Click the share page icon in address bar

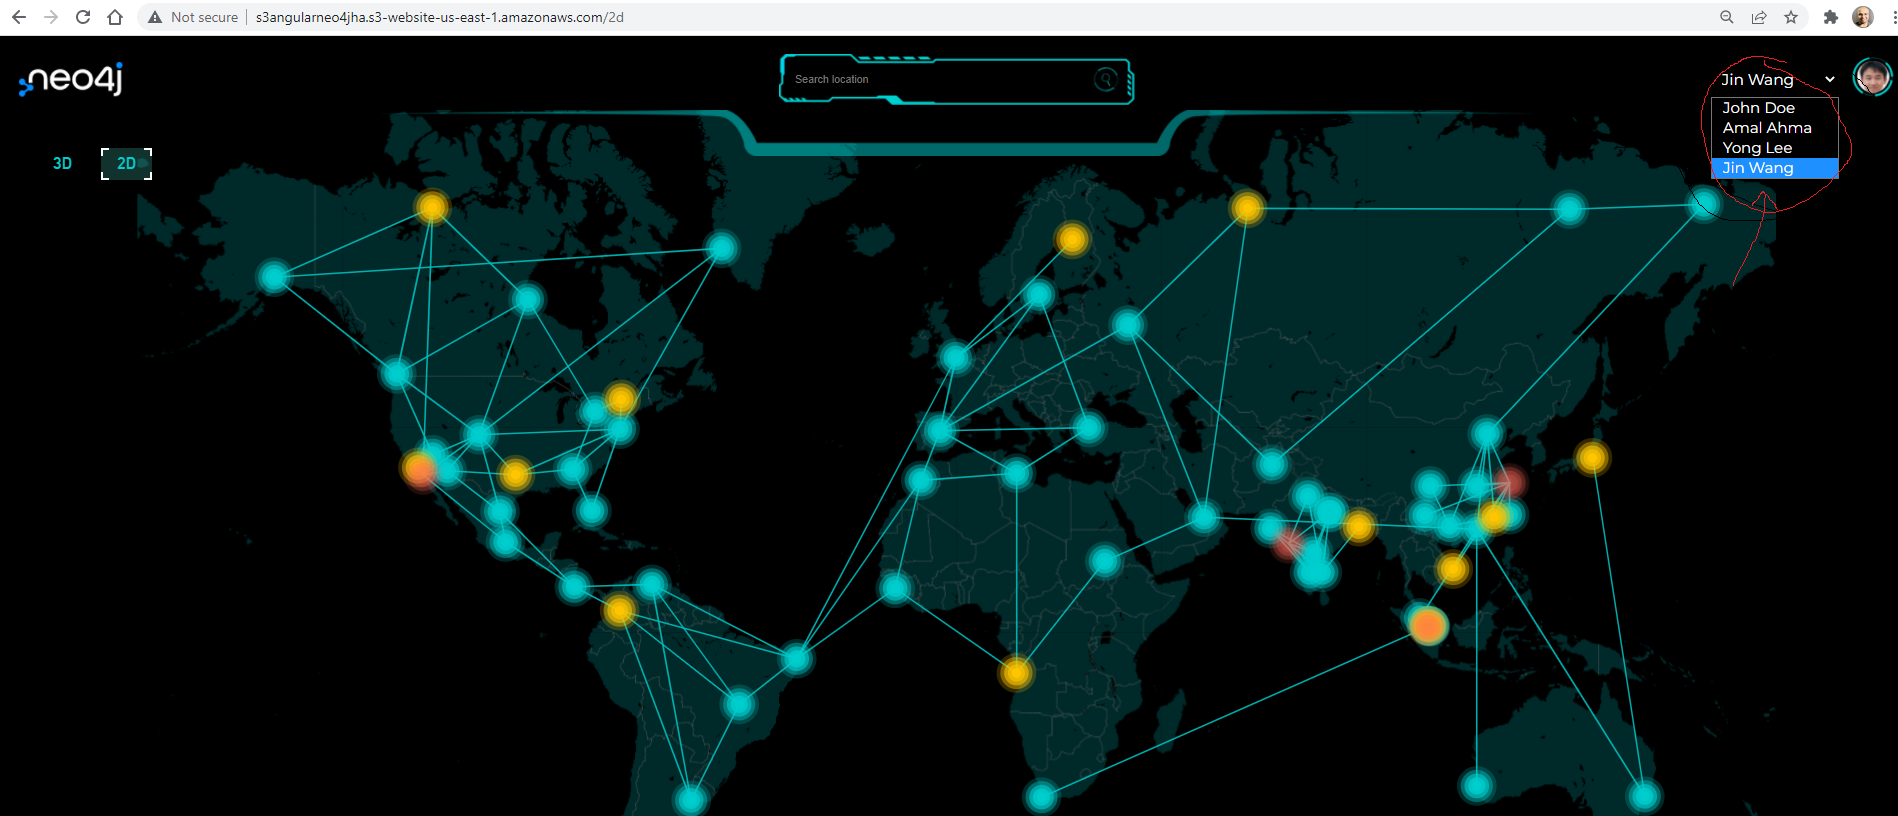[x=1759, y=17]
